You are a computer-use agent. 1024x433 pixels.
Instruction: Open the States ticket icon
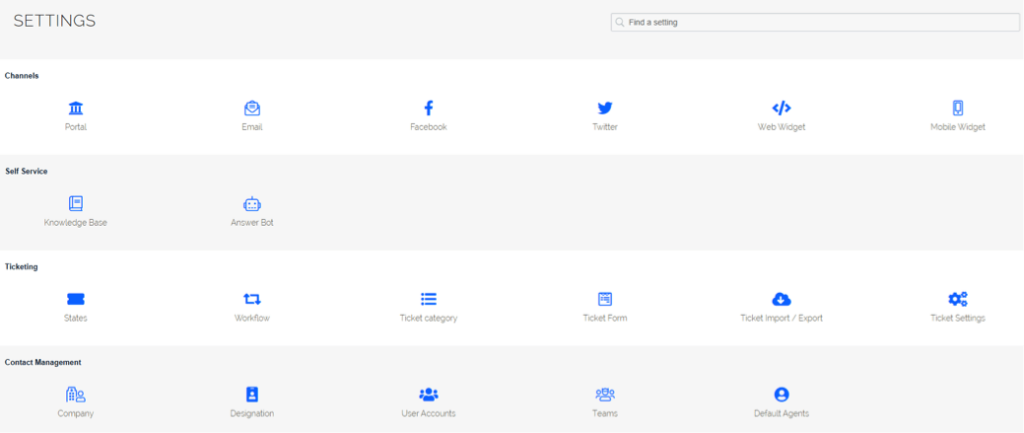(x=76, y=299)
